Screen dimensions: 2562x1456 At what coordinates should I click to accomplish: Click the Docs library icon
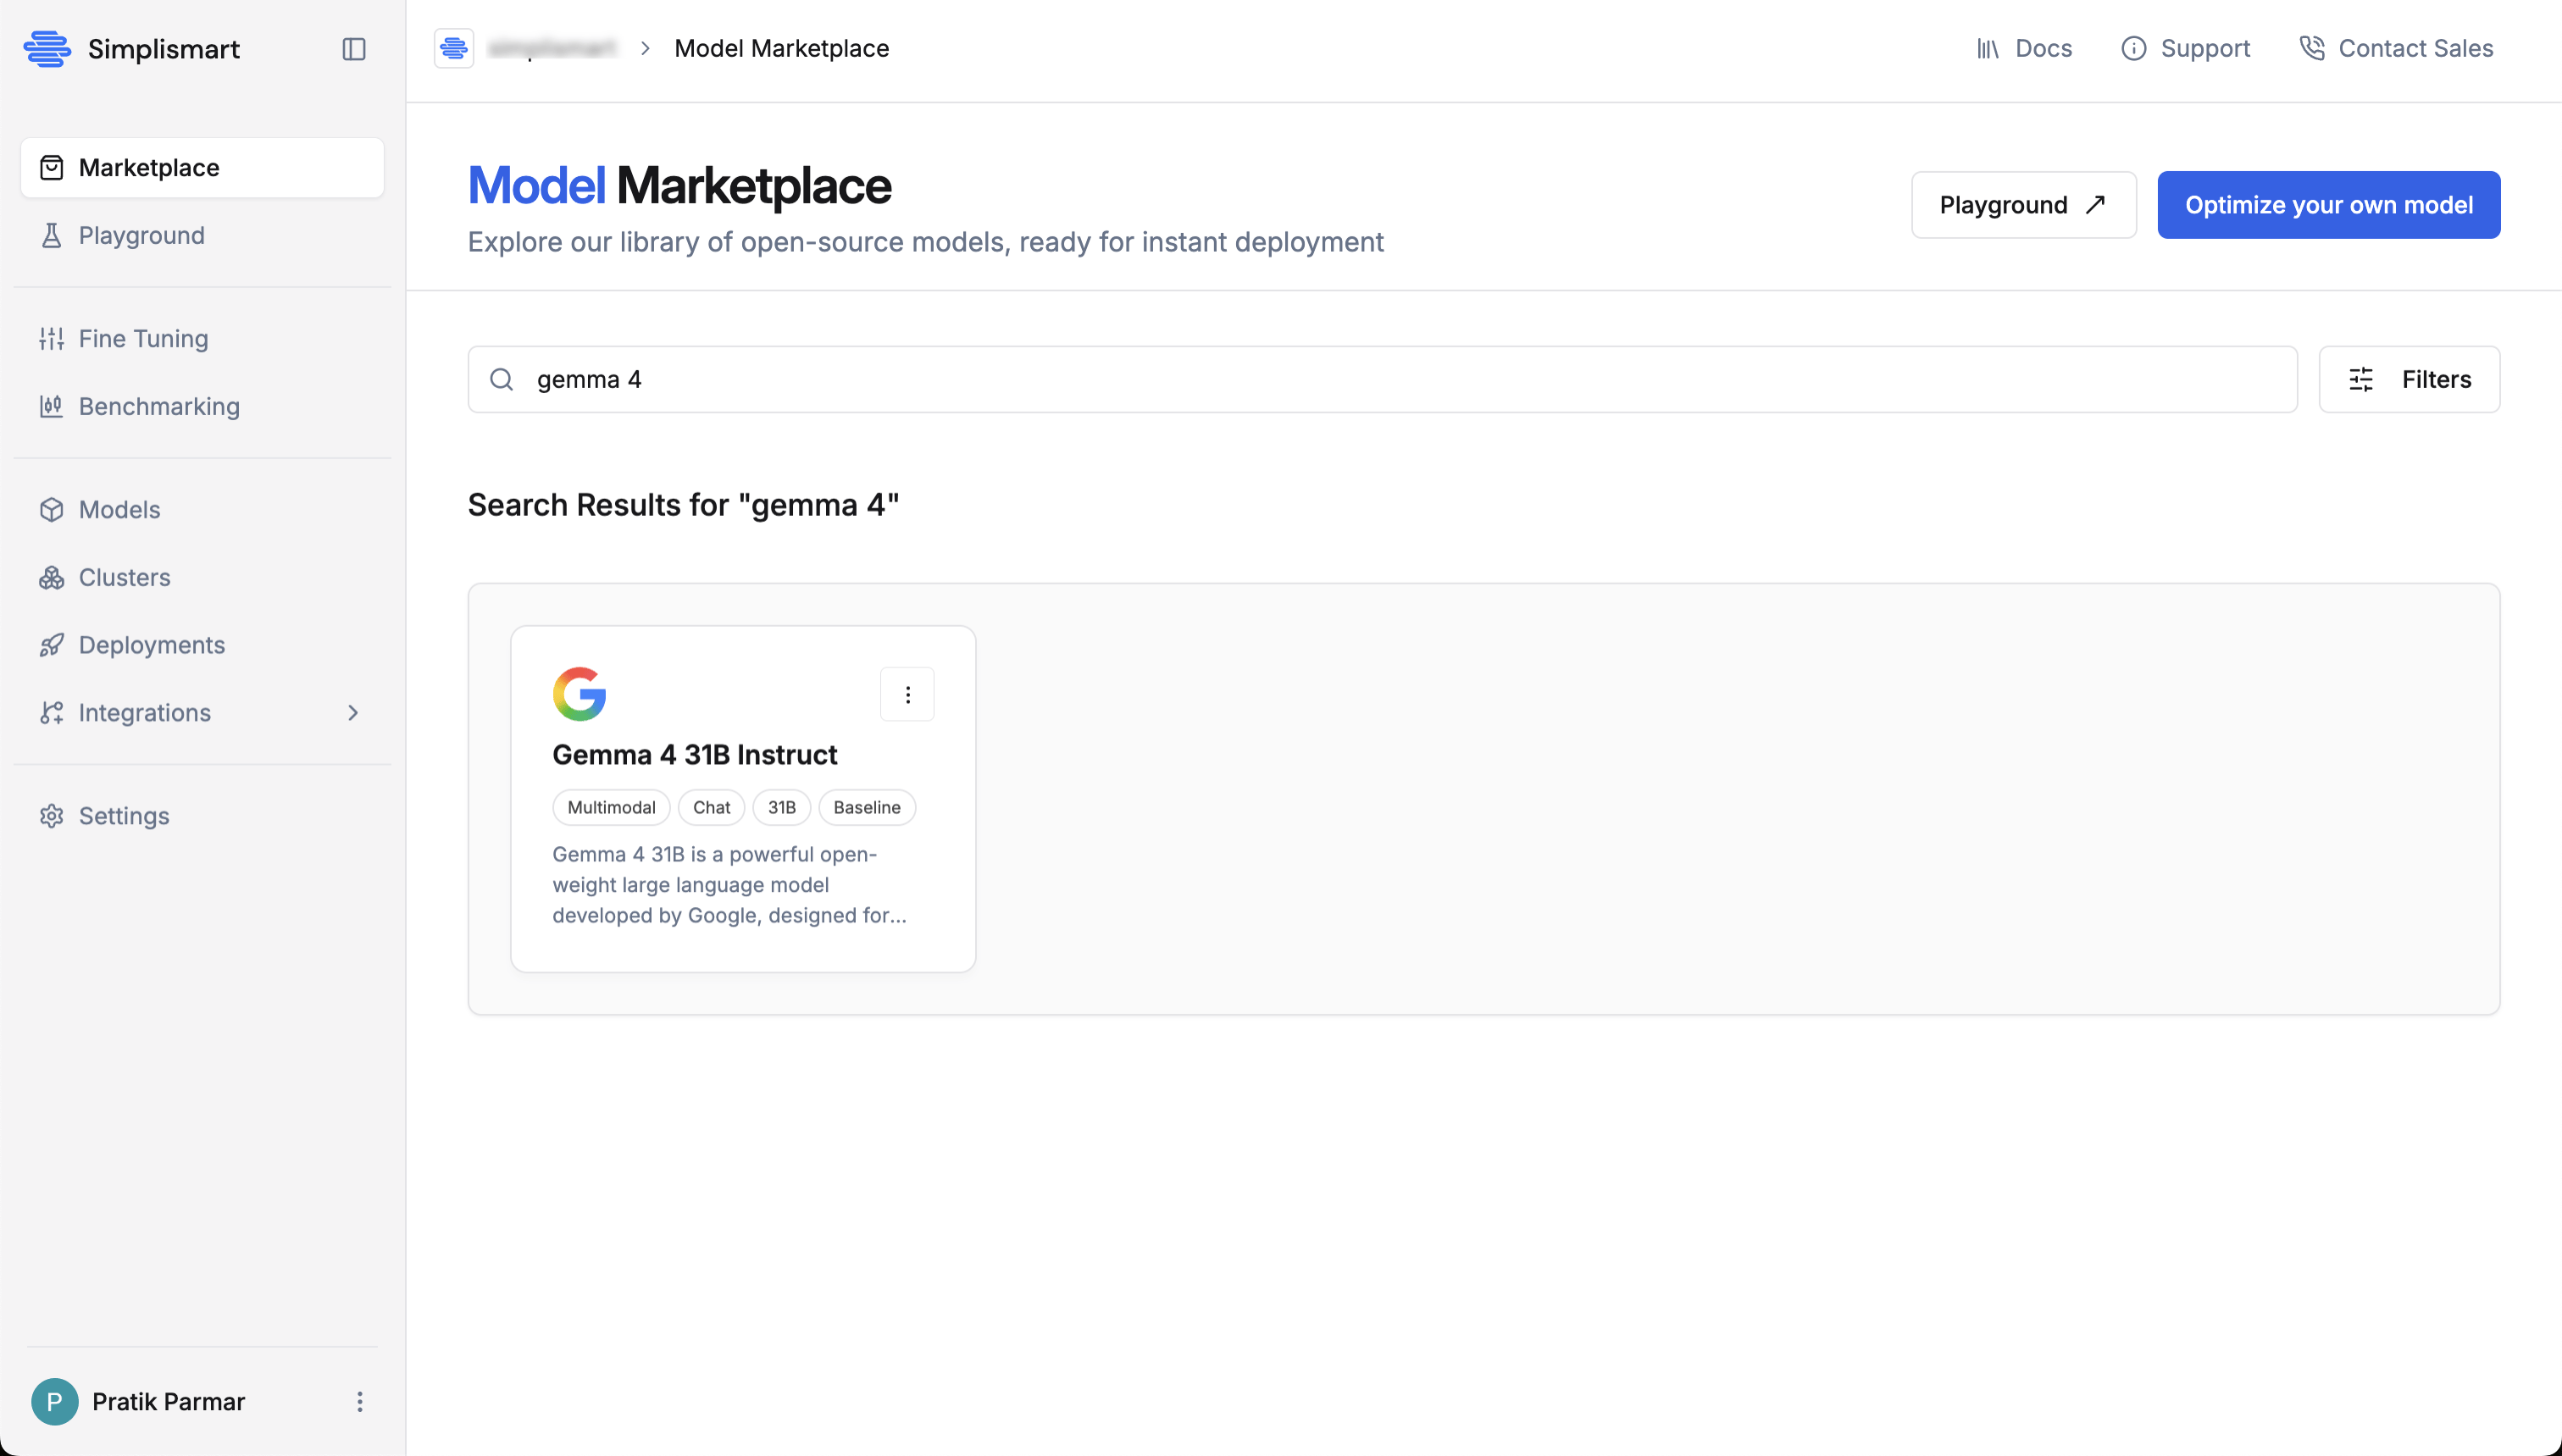coord(1988,48)
